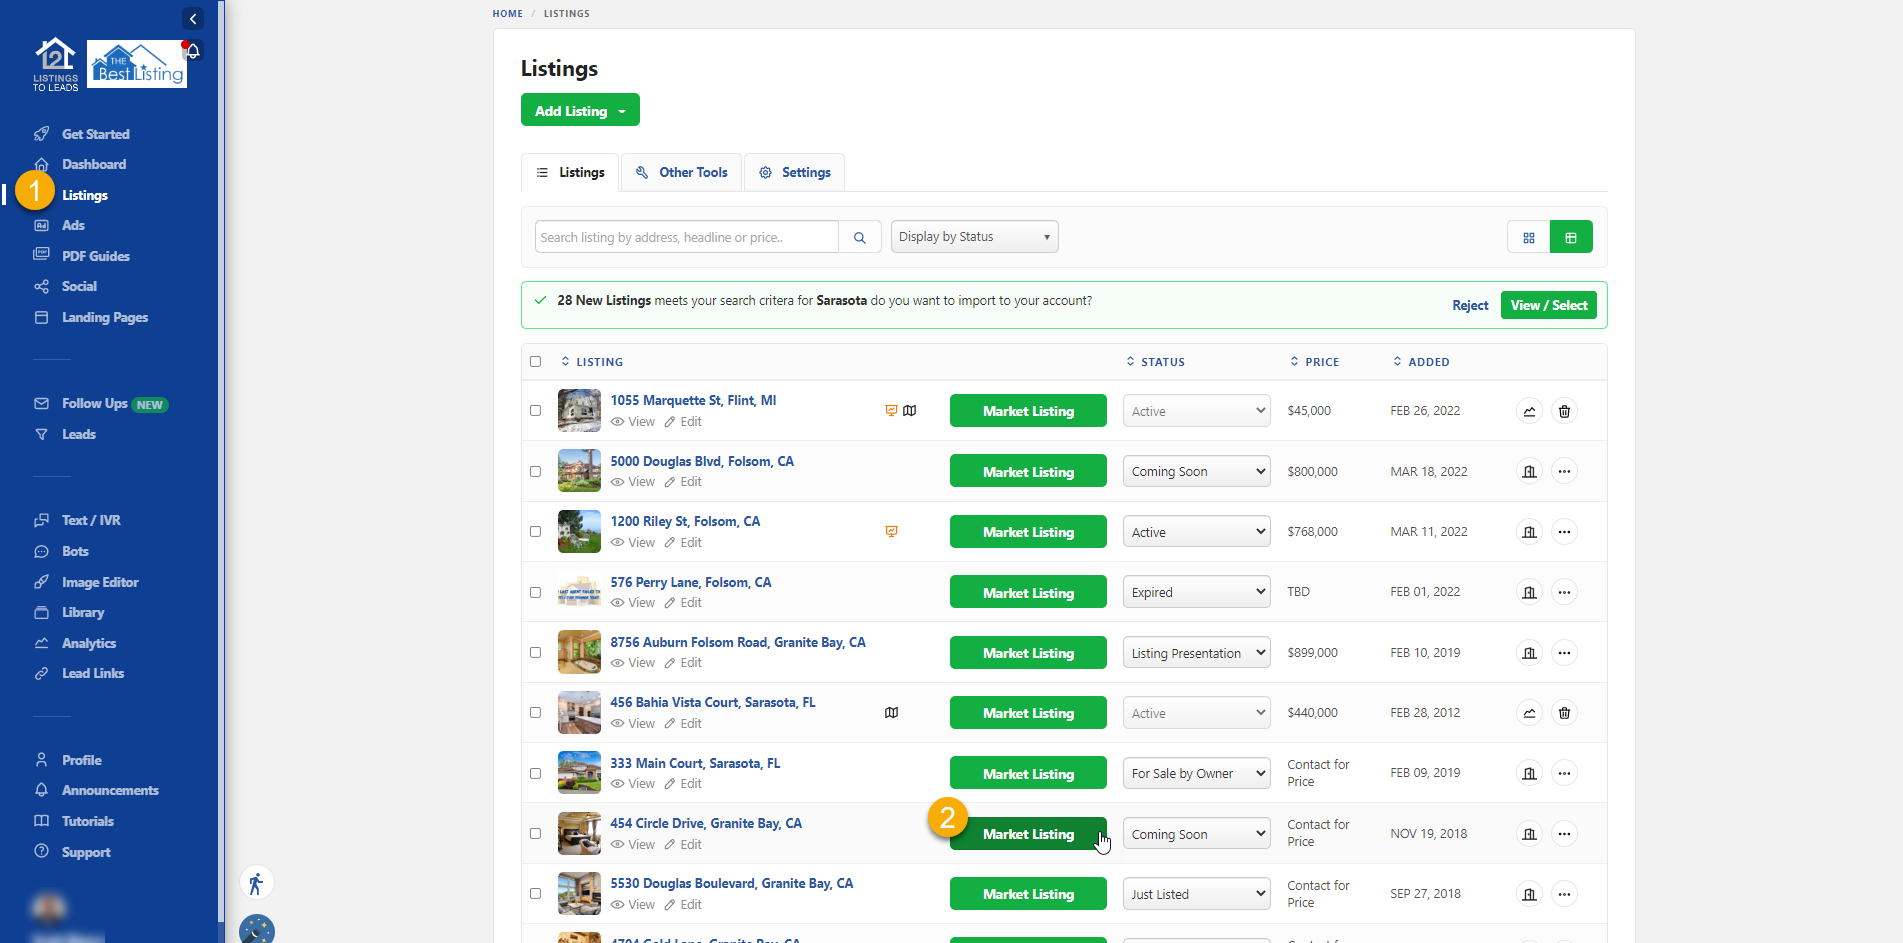Open the status dropdown for 5530 Douglas Boulevard
The width and height of the screenshot is (1903, 943).
pyautogui.click(x=1195, y=893)
